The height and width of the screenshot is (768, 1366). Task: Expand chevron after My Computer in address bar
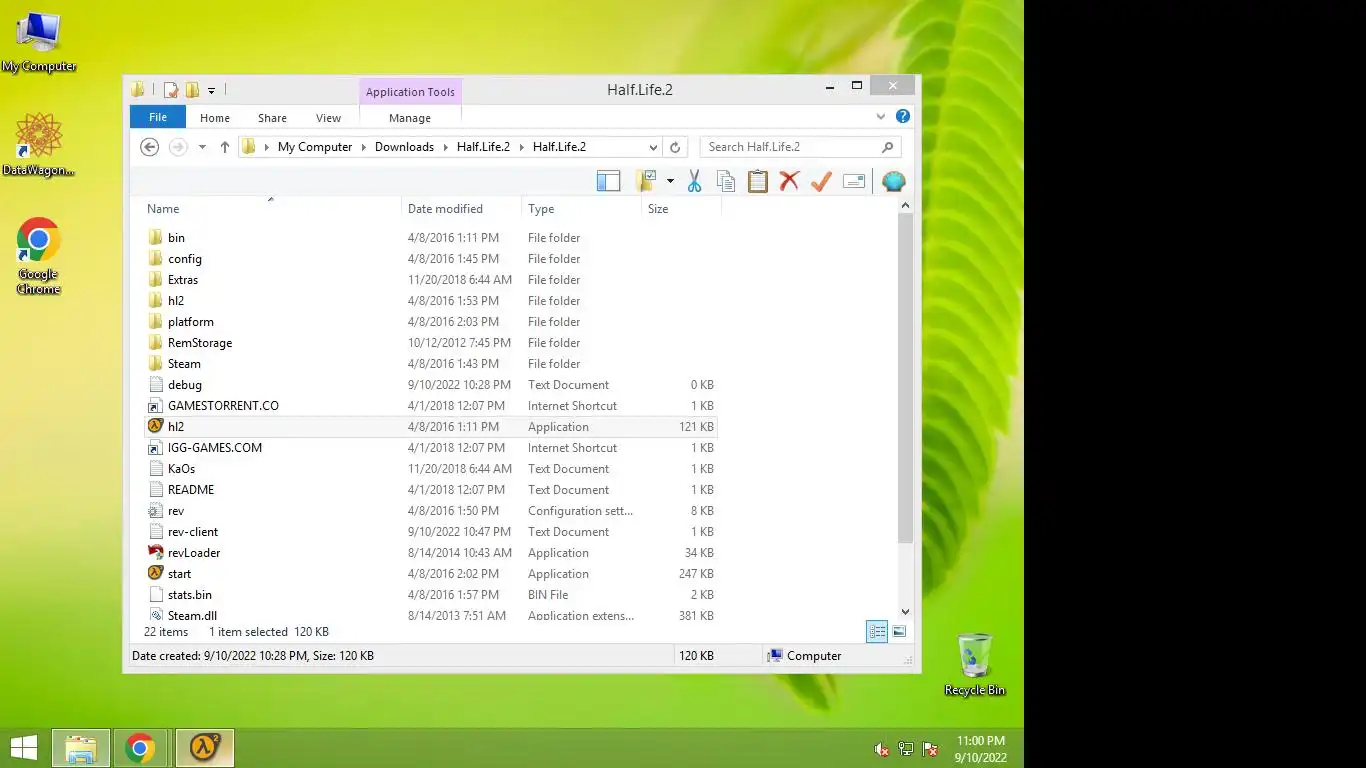pos(364,147)
